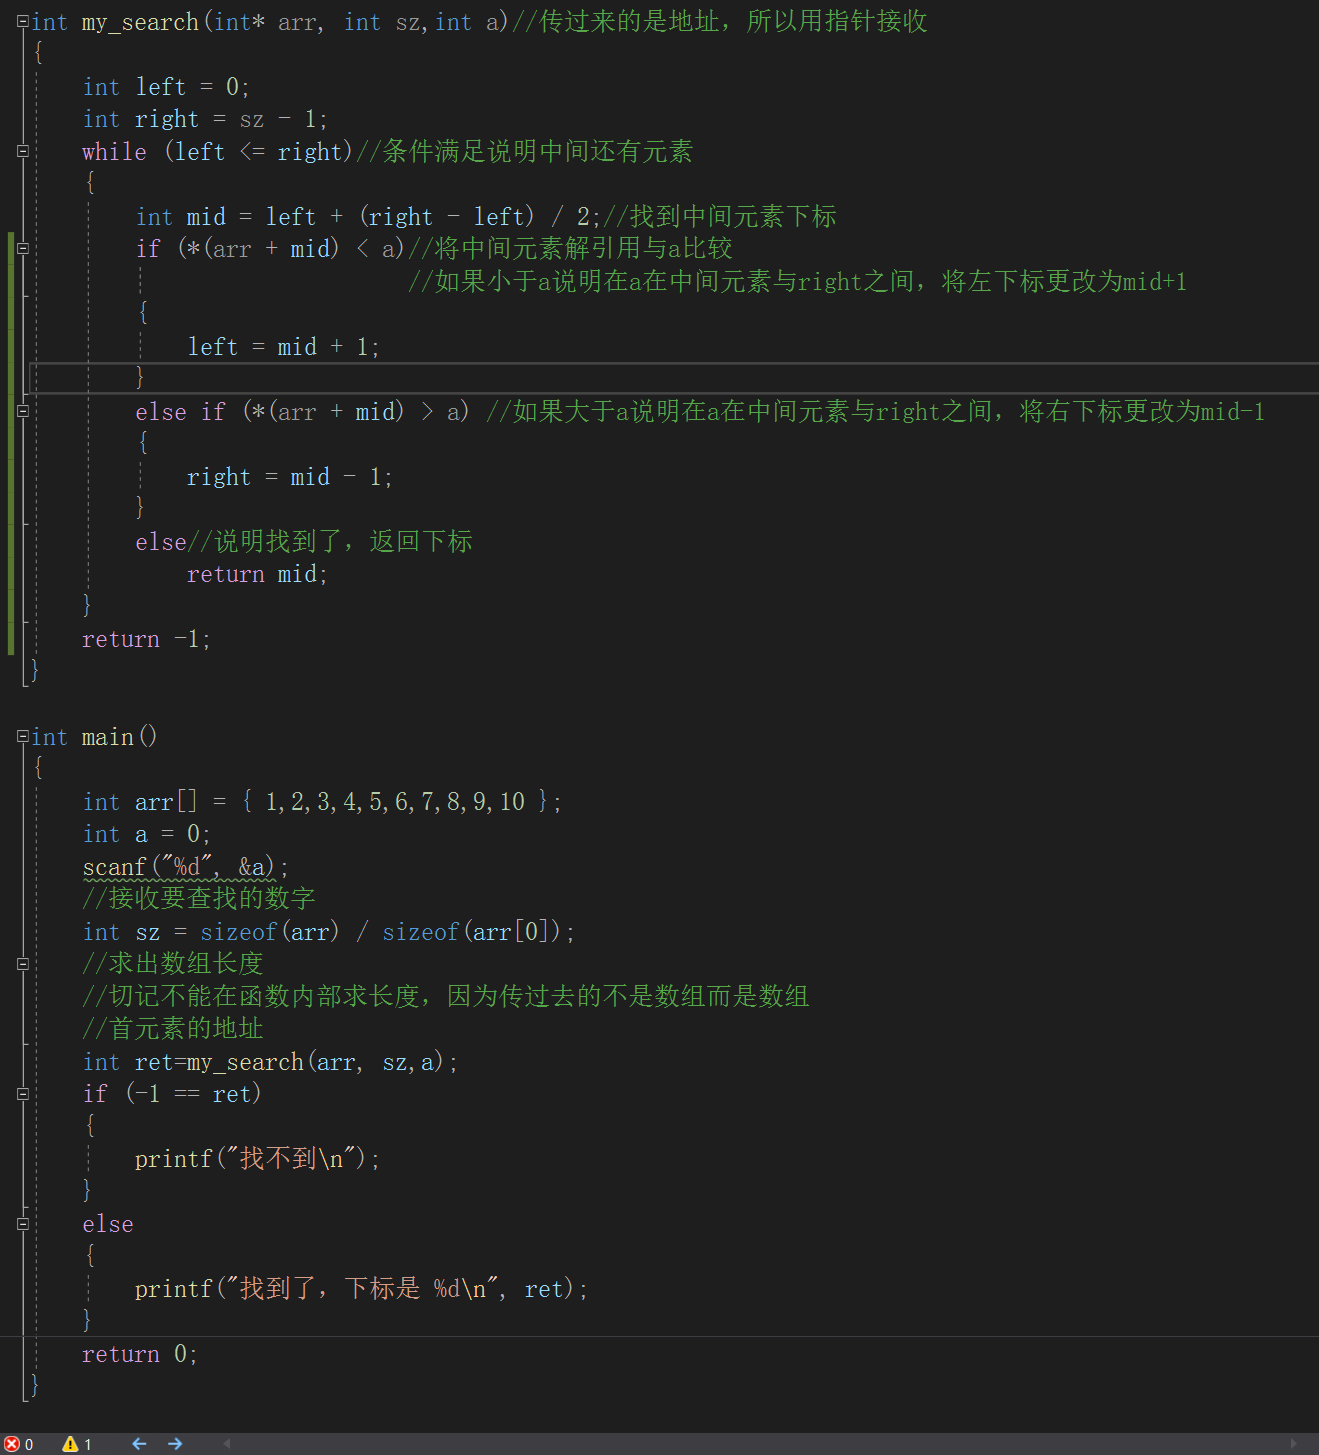The width and height of the screenshot is (1319, 1455).
Task: Go to next issue with right arrow
Action: point(175,1444)
